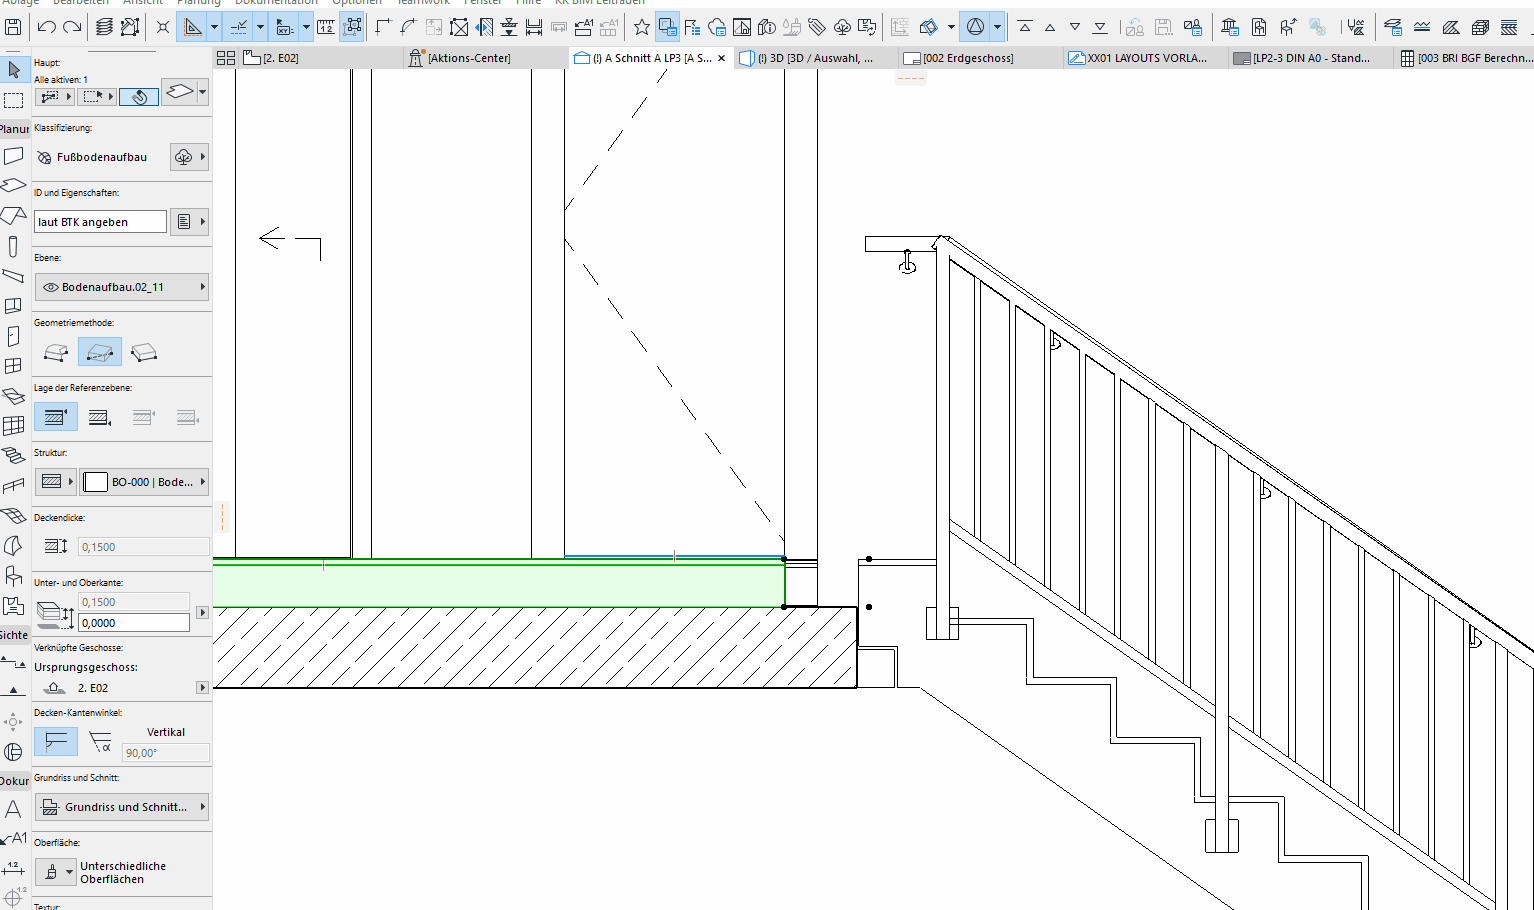The image size is (1534, 910).
Task: Select the Wall tool in toolbox
Action: click(x=13, y=156)
